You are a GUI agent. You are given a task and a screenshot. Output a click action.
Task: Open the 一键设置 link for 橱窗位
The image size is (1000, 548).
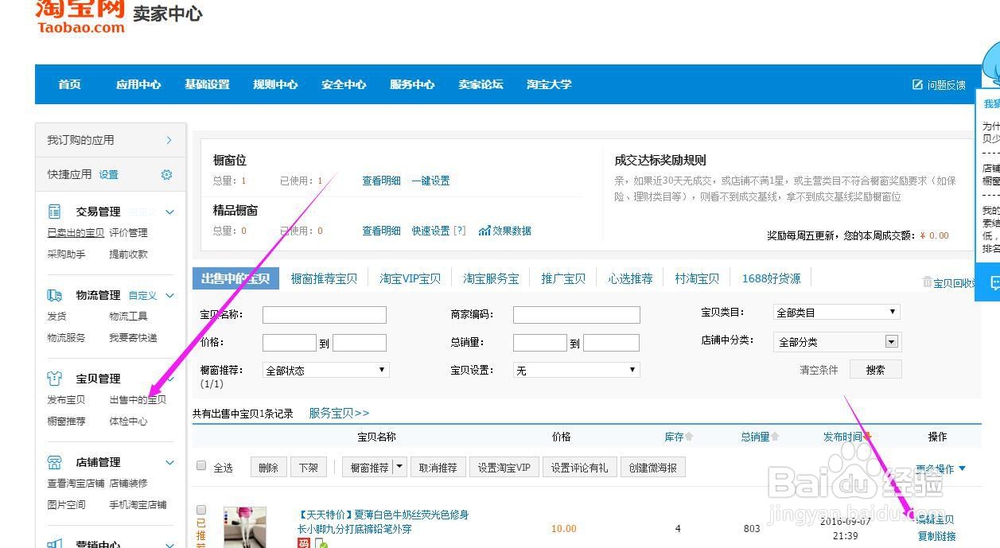(x=430, y=181)
